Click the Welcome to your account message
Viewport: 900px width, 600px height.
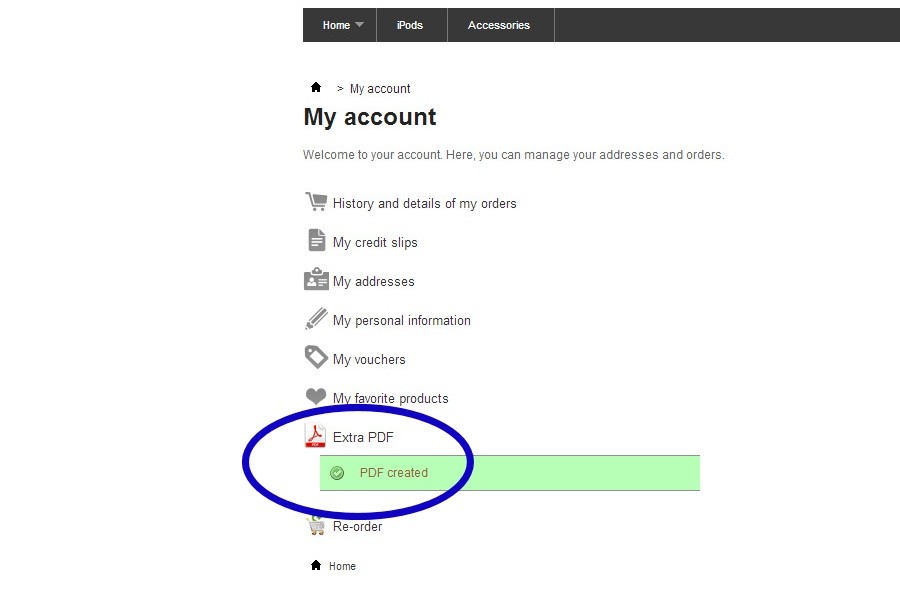514,154
